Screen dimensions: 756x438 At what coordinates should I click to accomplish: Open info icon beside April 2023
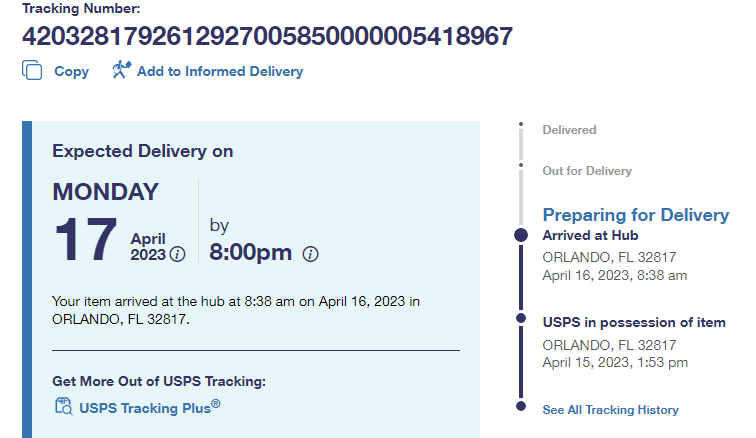click(x=178, y=254)
